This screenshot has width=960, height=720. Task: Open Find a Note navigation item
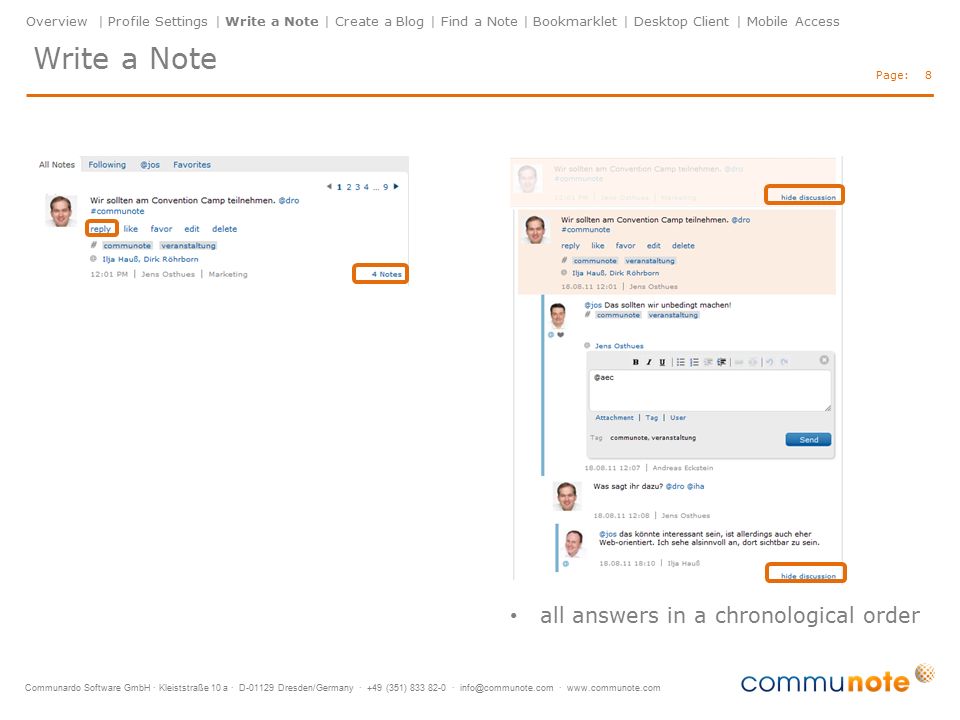pyautogui.click(x=479, y=21)
